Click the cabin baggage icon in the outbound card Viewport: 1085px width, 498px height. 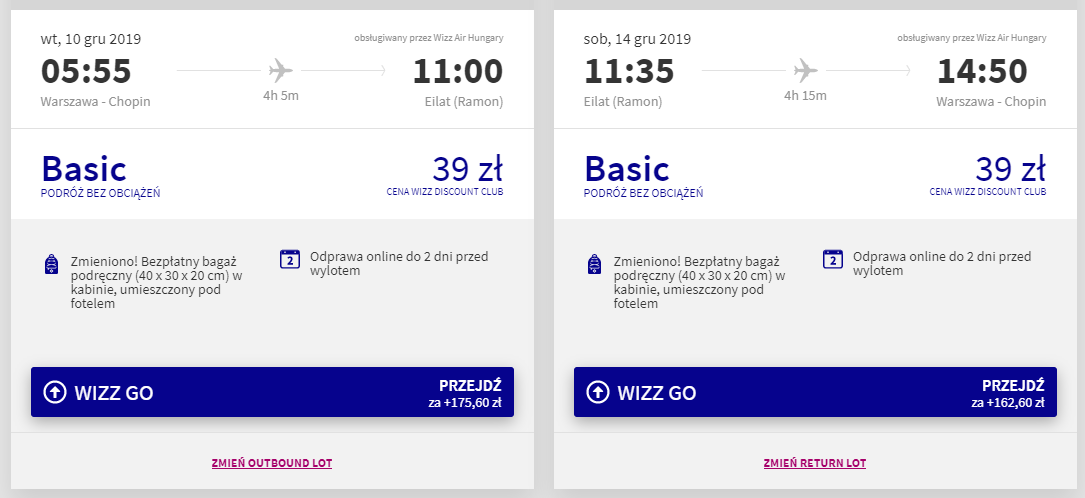point(52,264)
